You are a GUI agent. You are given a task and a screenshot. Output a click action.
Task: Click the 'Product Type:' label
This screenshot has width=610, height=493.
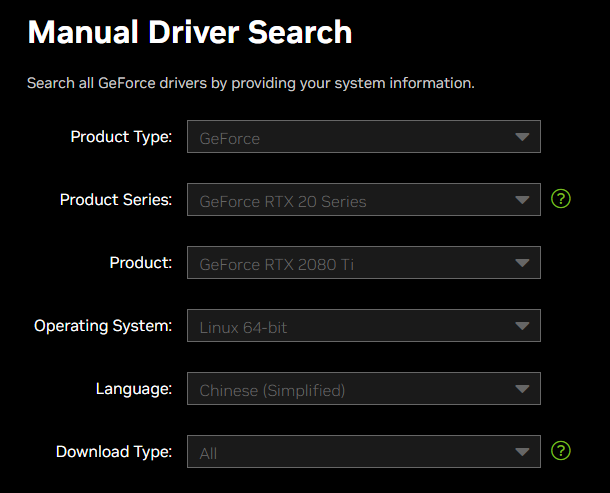click(121, 137)
